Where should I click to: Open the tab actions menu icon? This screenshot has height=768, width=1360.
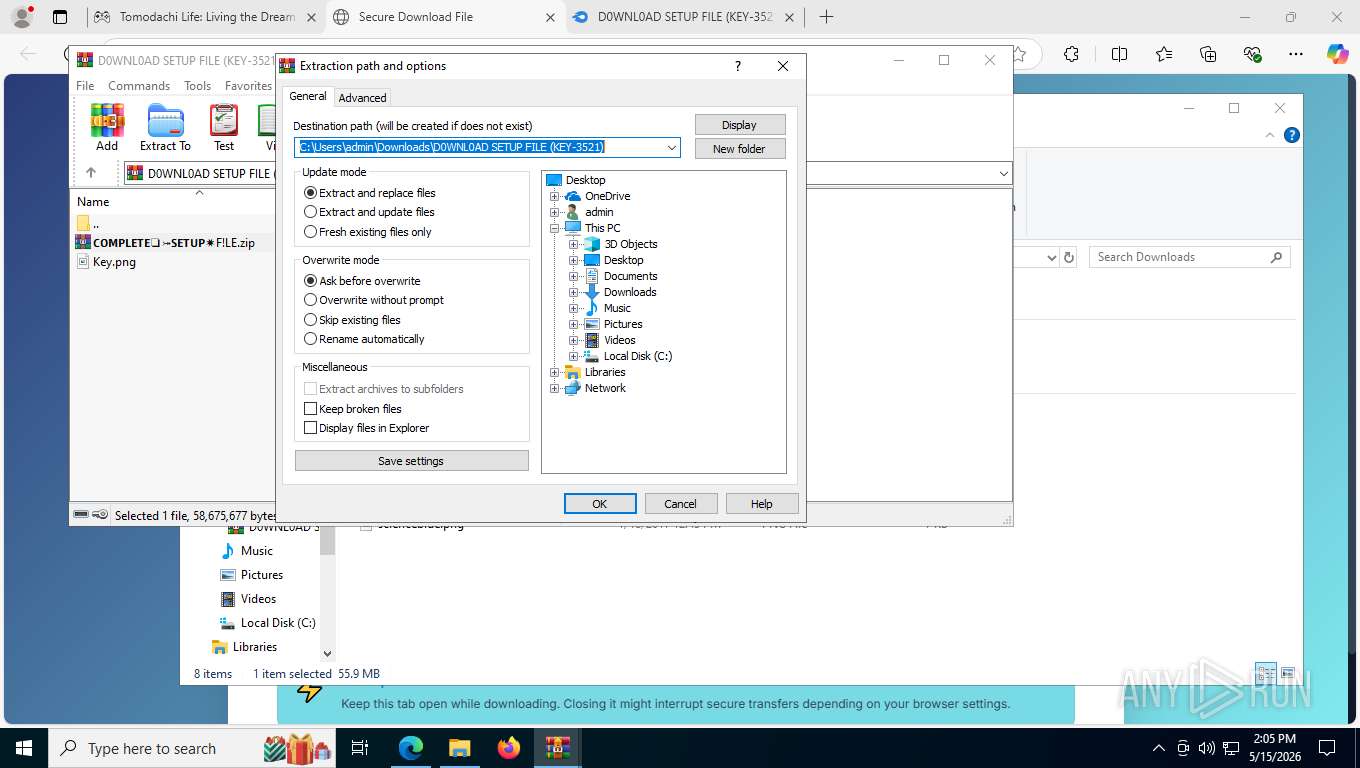click(x=60, y=17)
